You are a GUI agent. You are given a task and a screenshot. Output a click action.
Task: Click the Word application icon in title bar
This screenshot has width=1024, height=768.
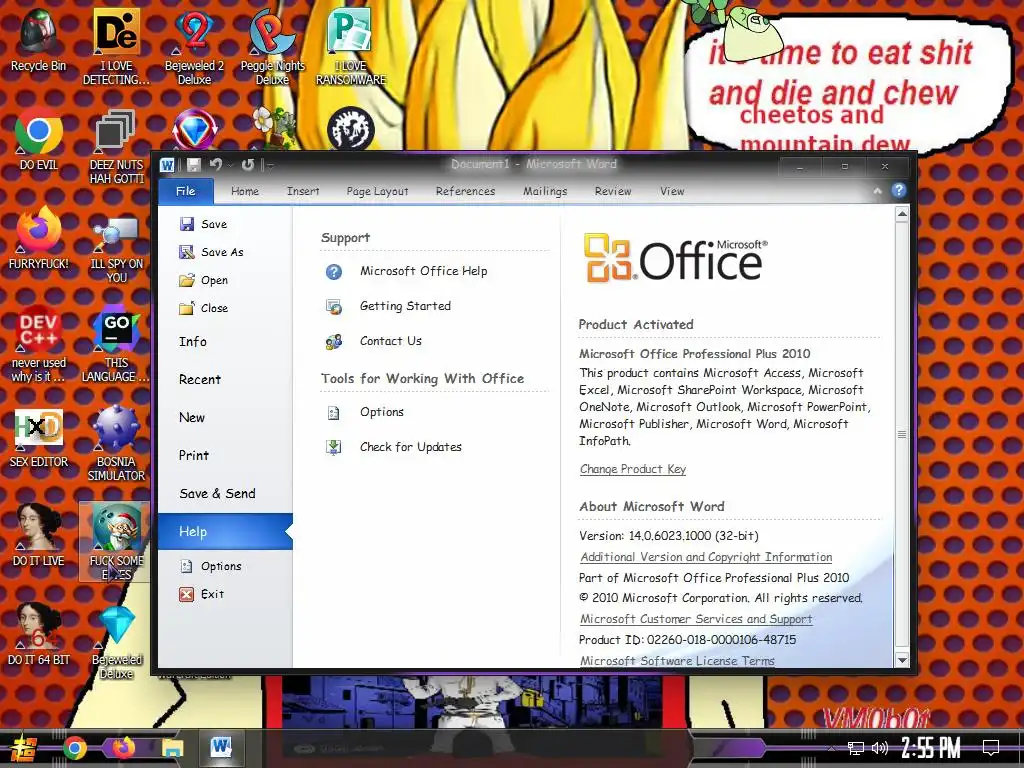click(167, 165)
